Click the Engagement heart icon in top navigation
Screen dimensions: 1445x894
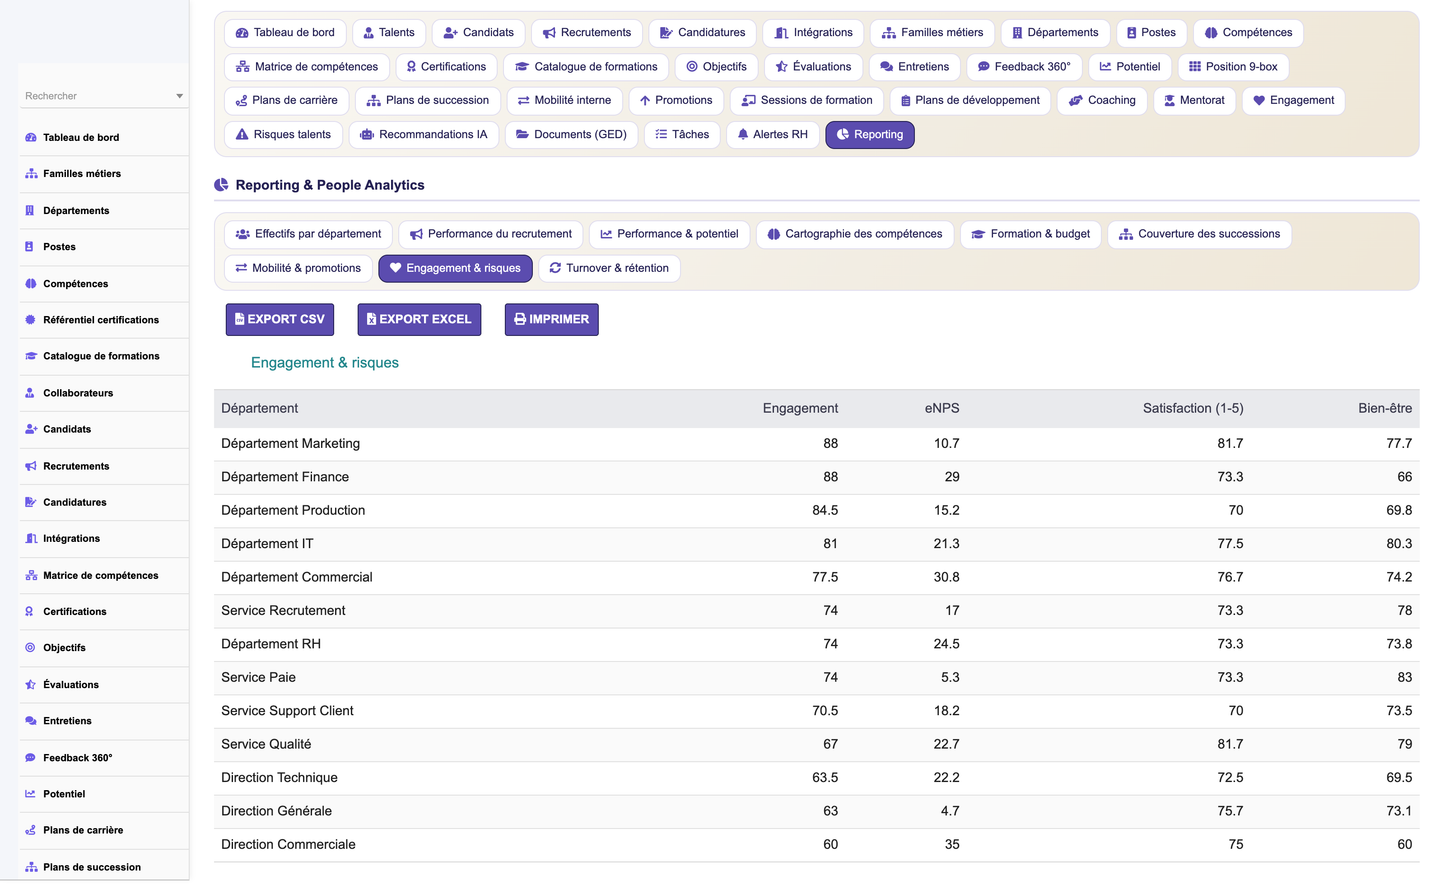point(1259,100)
